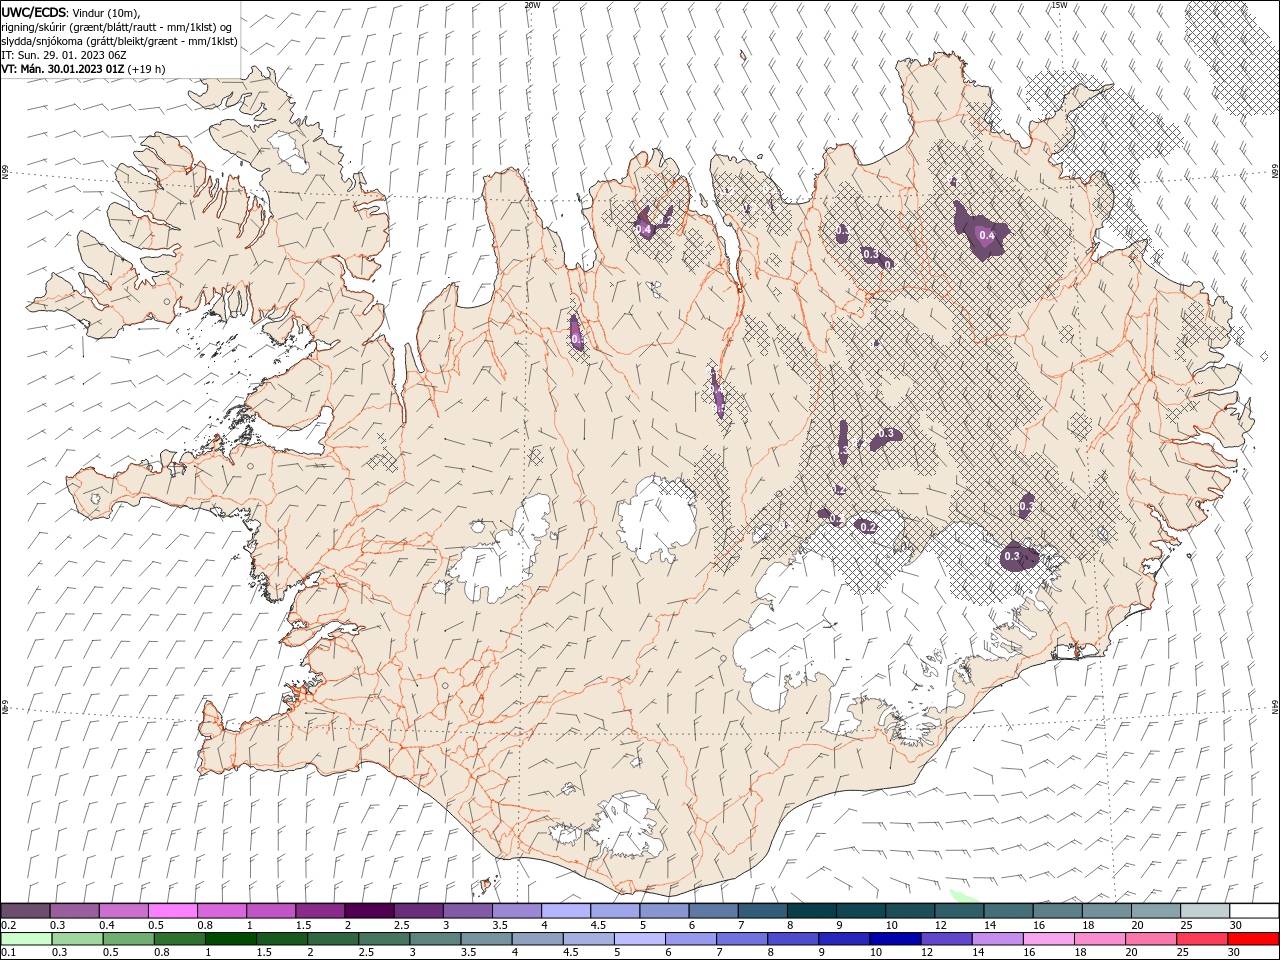
Task: Click the '(+19 h)' forecast offset text
Action: [x=147, y=69]
